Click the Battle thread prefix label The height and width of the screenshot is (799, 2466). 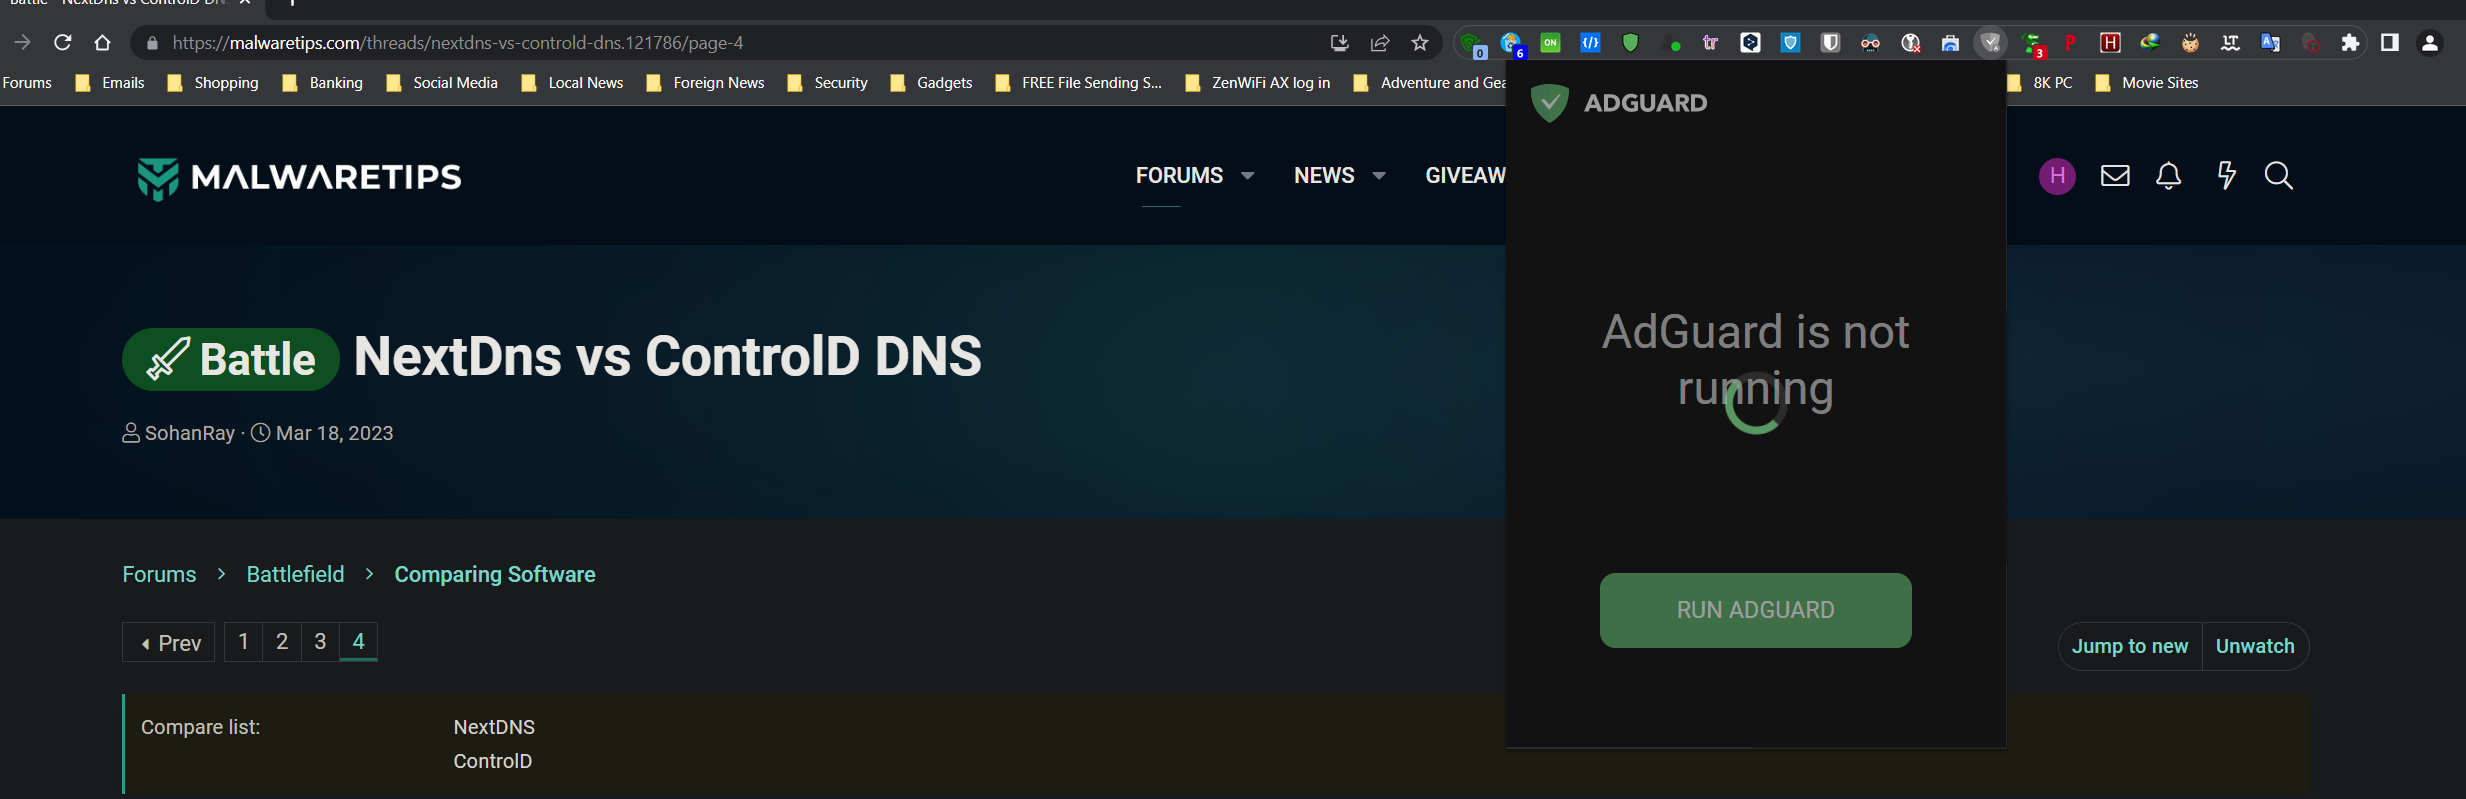pos(231,359)
